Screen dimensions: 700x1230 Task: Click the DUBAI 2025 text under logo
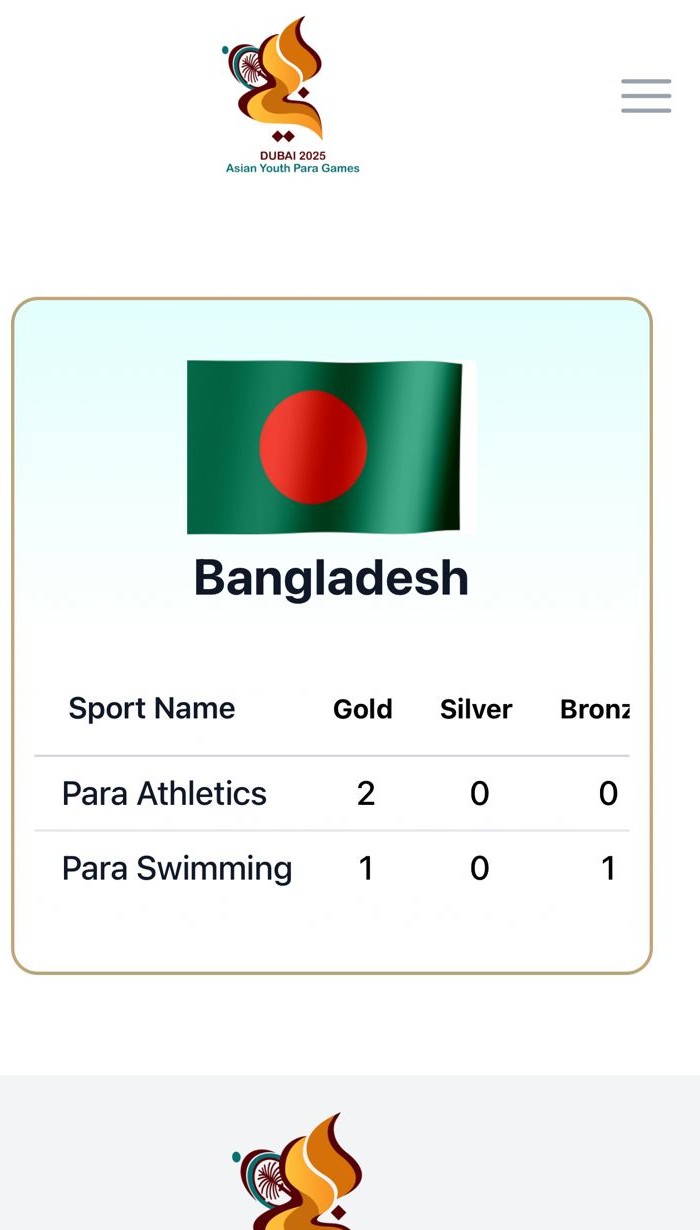[292, 156]
